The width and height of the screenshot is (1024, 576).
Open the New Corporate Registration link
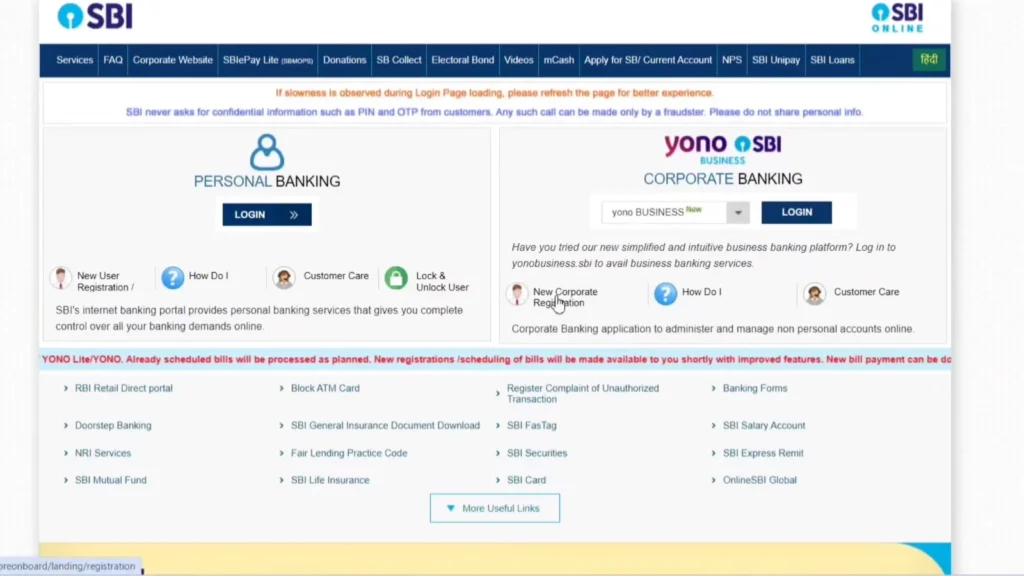565,297
